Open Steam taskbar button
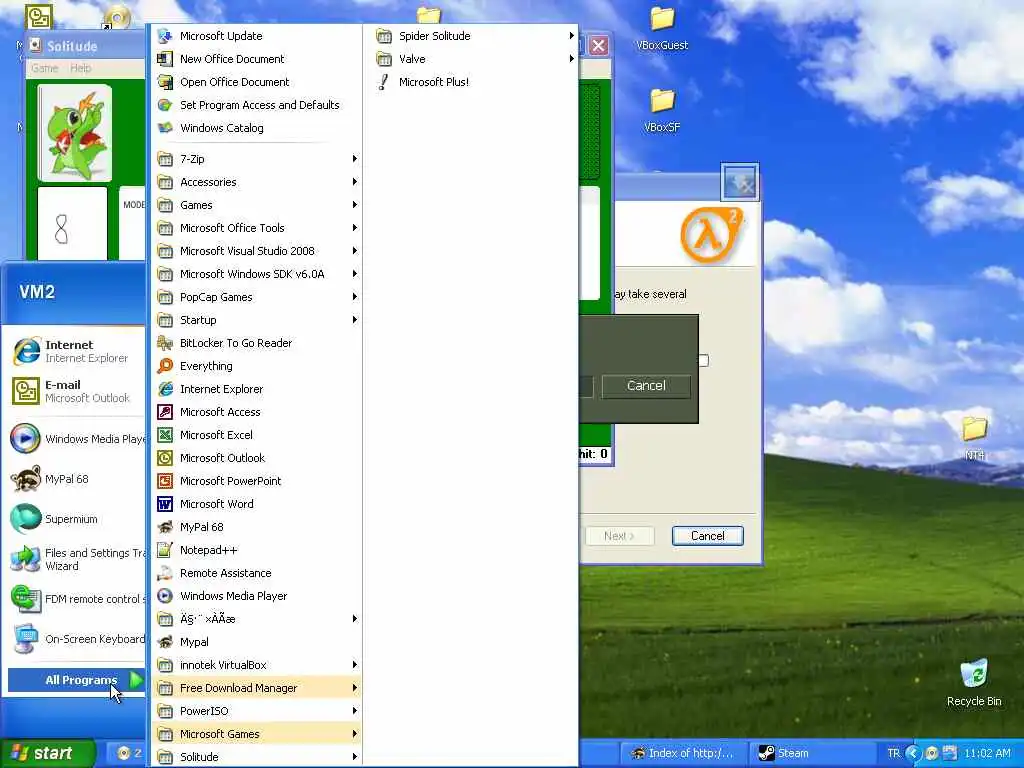 [x=812, y=753]
